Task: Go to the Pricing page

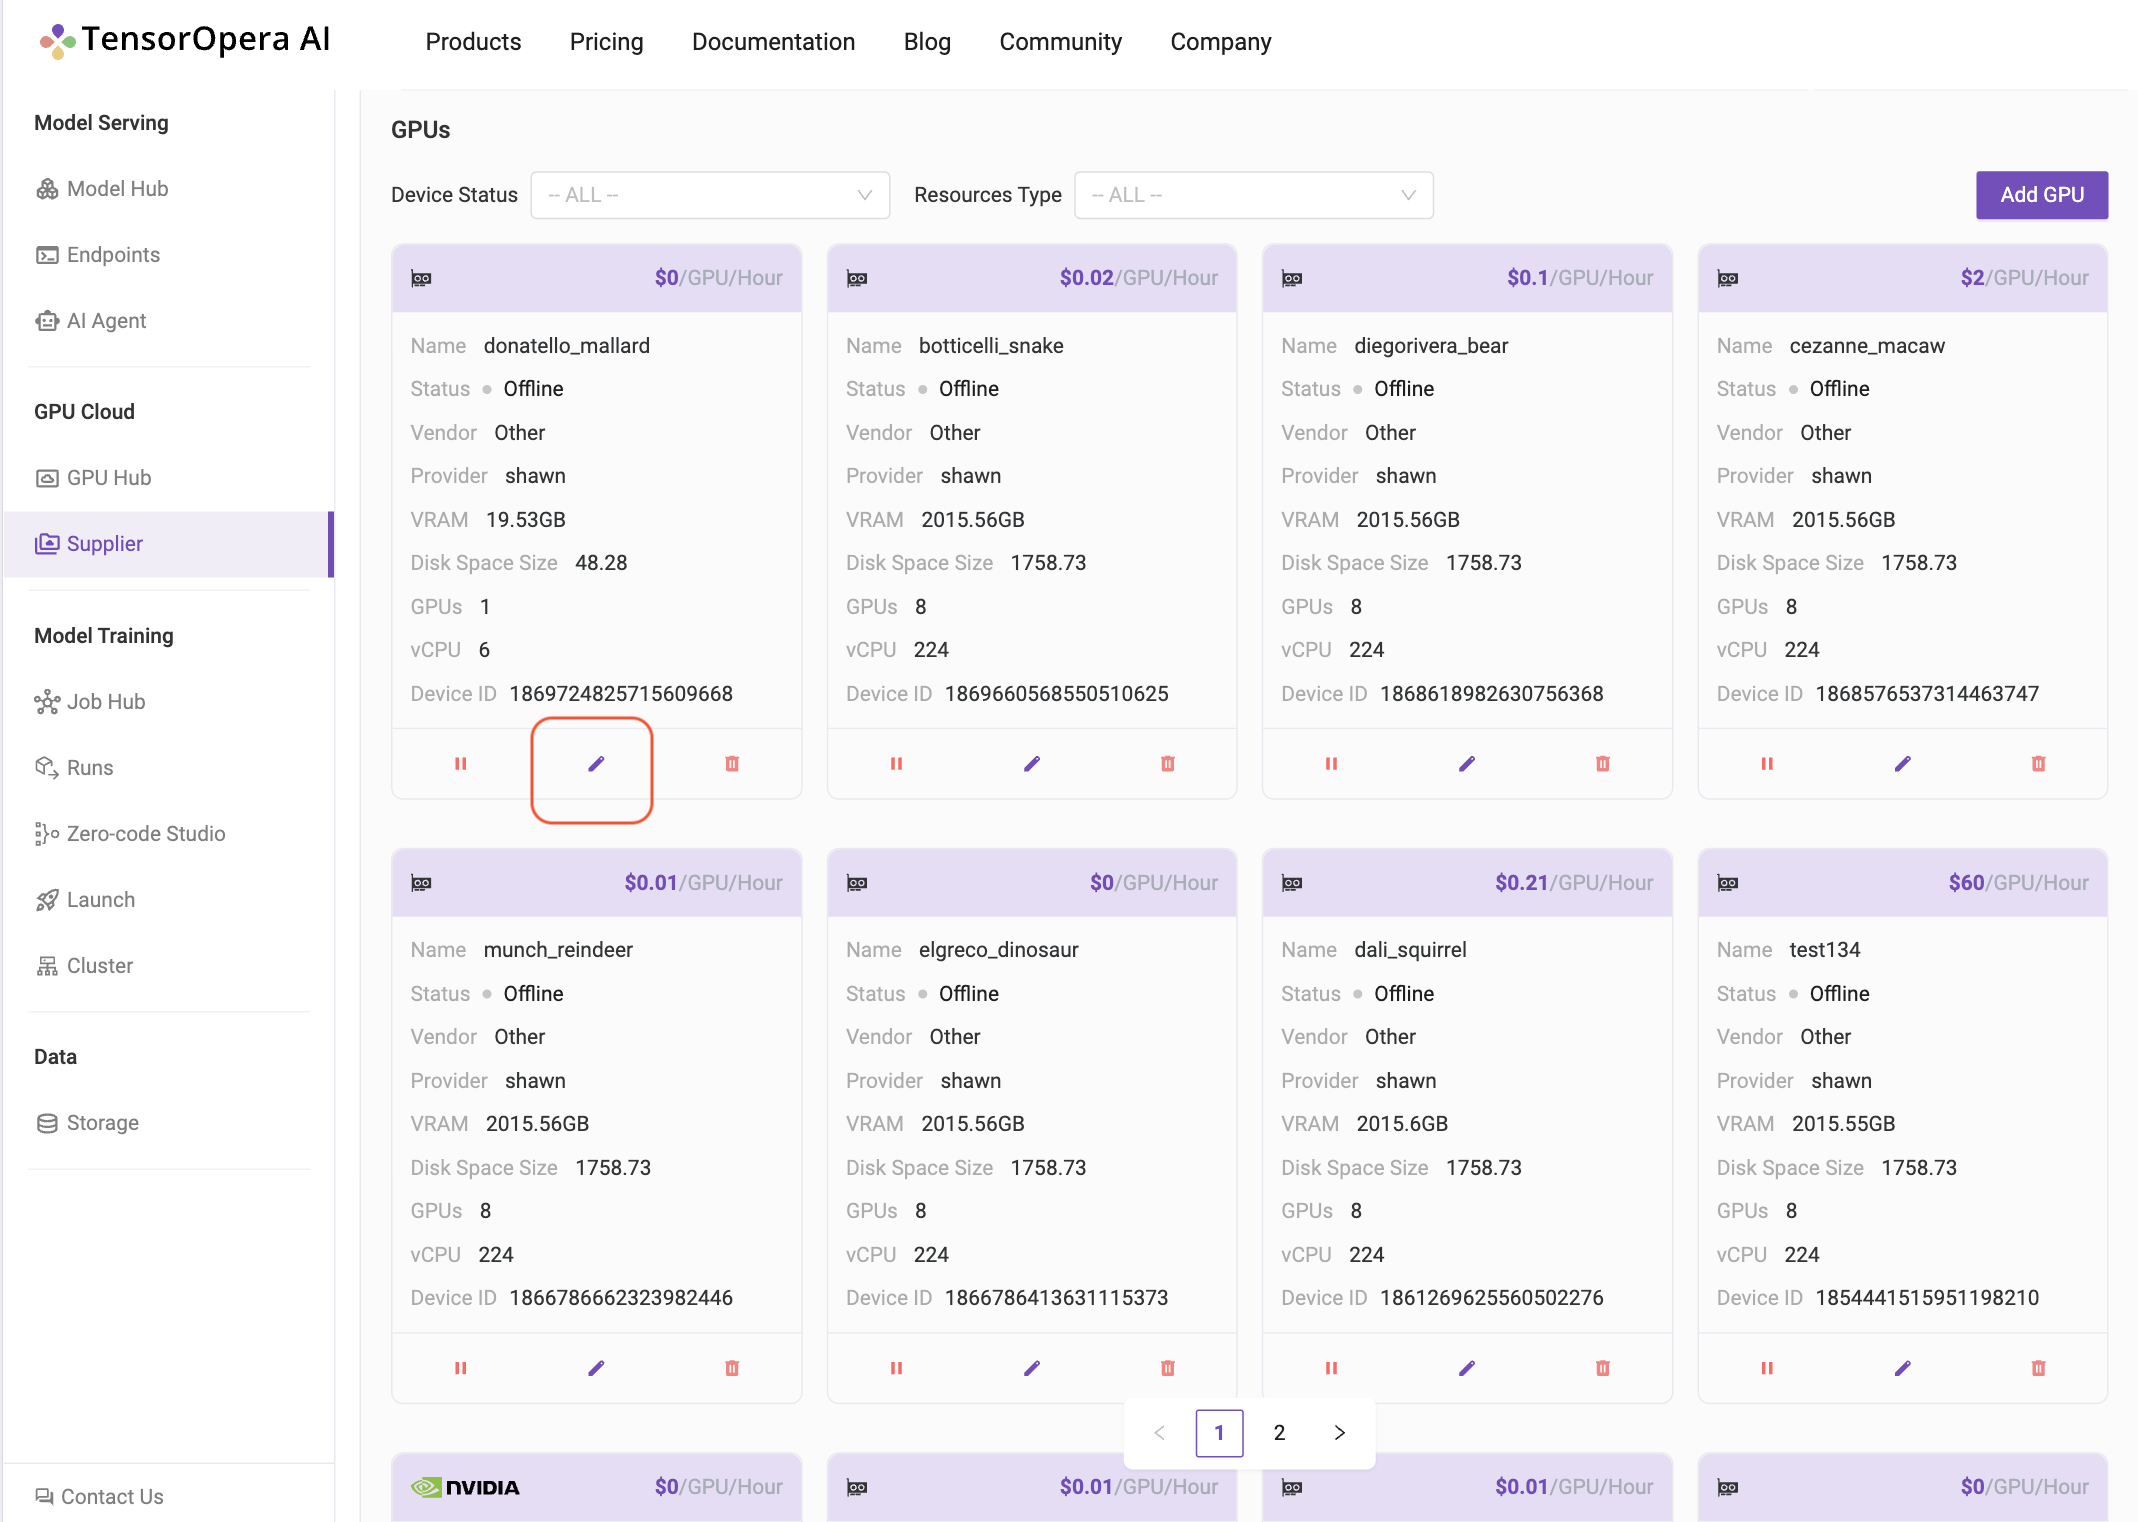Action: (x=606, y=42)
